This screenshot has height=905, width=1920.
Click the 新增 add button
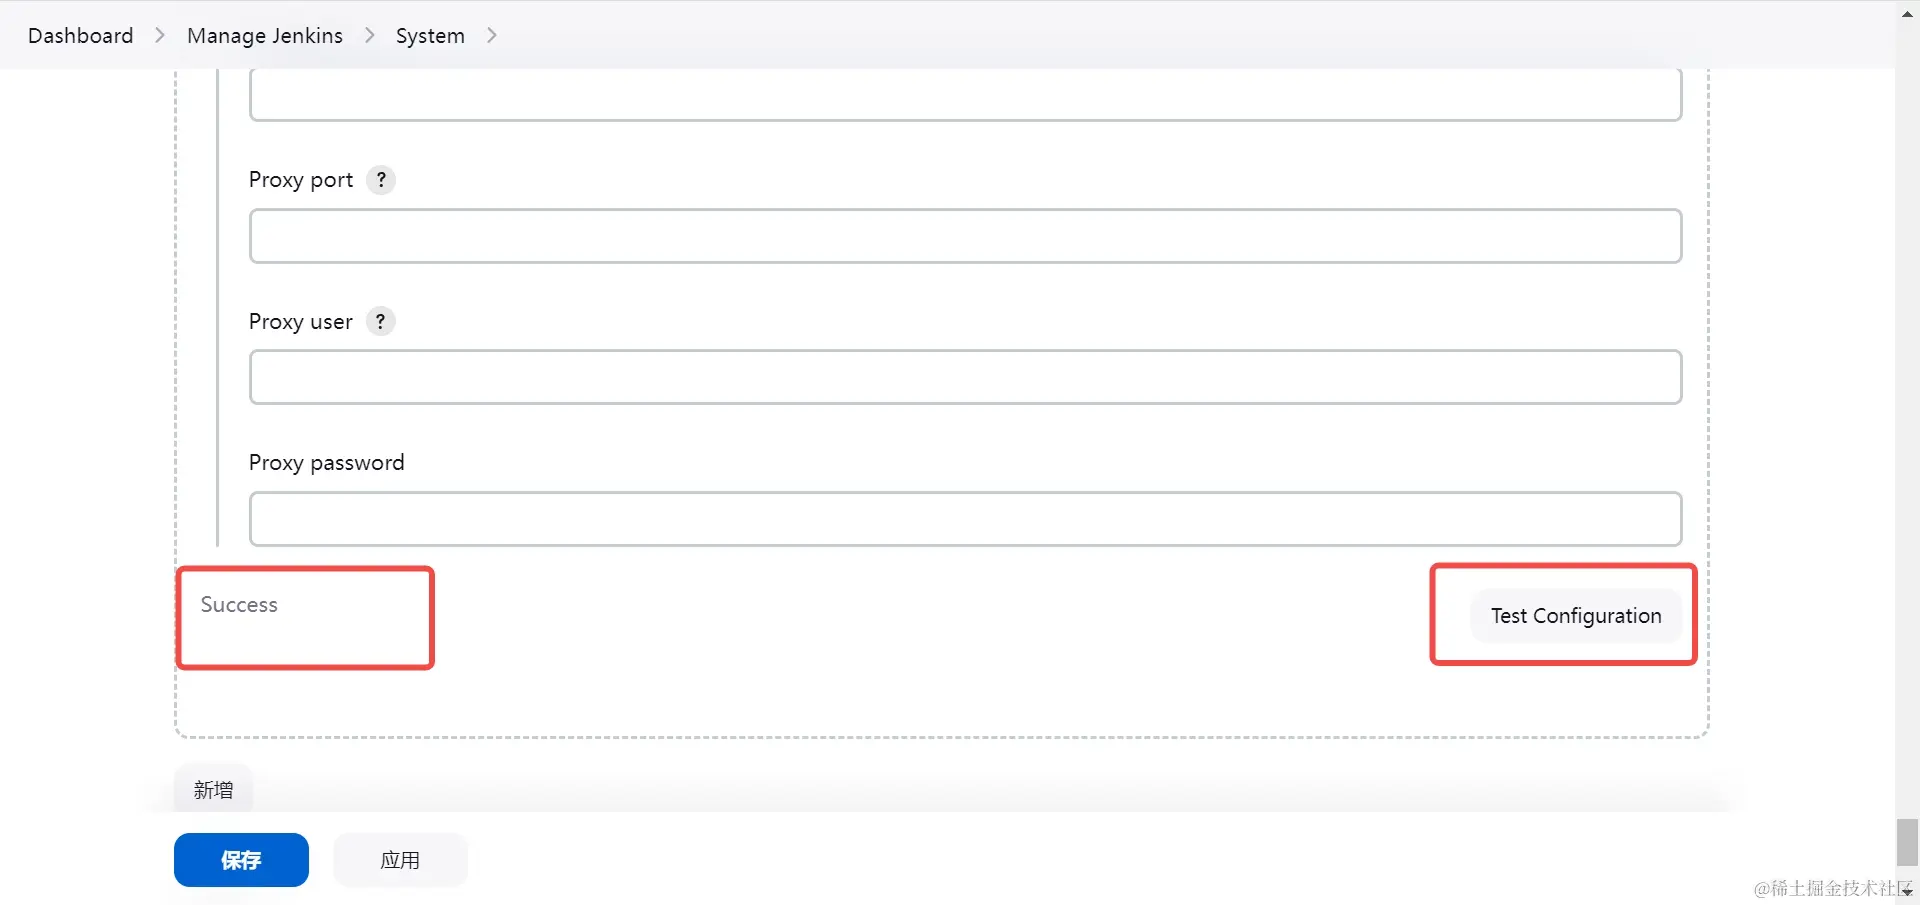212,788
